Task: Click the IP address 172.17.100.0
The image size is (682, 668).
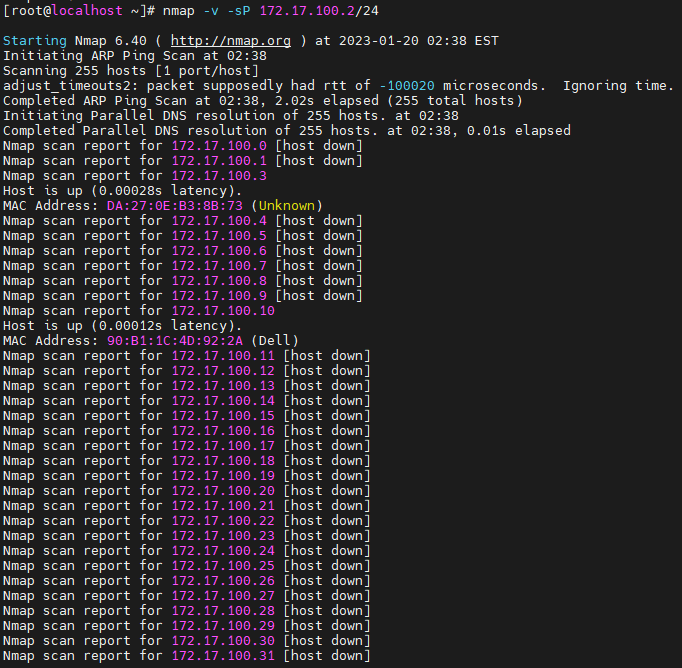Action: 218,146
